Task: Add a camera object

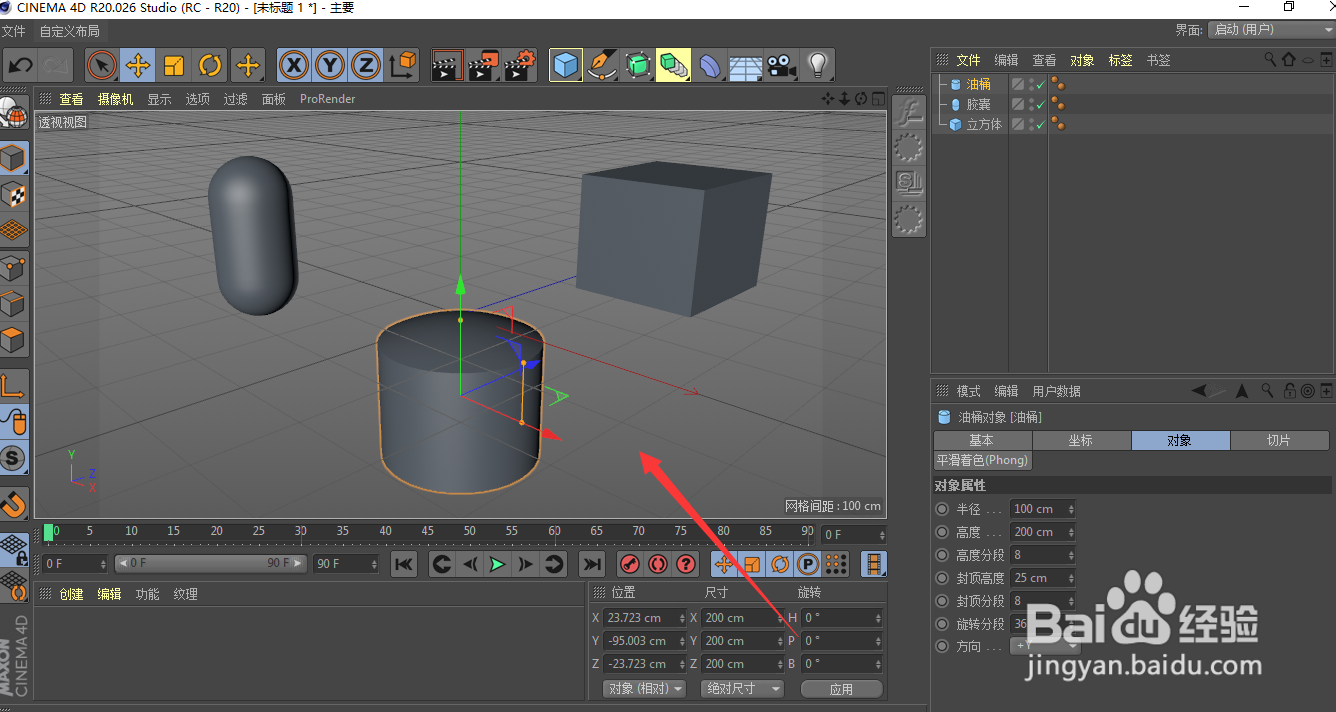Action: (x=782, y=67)
